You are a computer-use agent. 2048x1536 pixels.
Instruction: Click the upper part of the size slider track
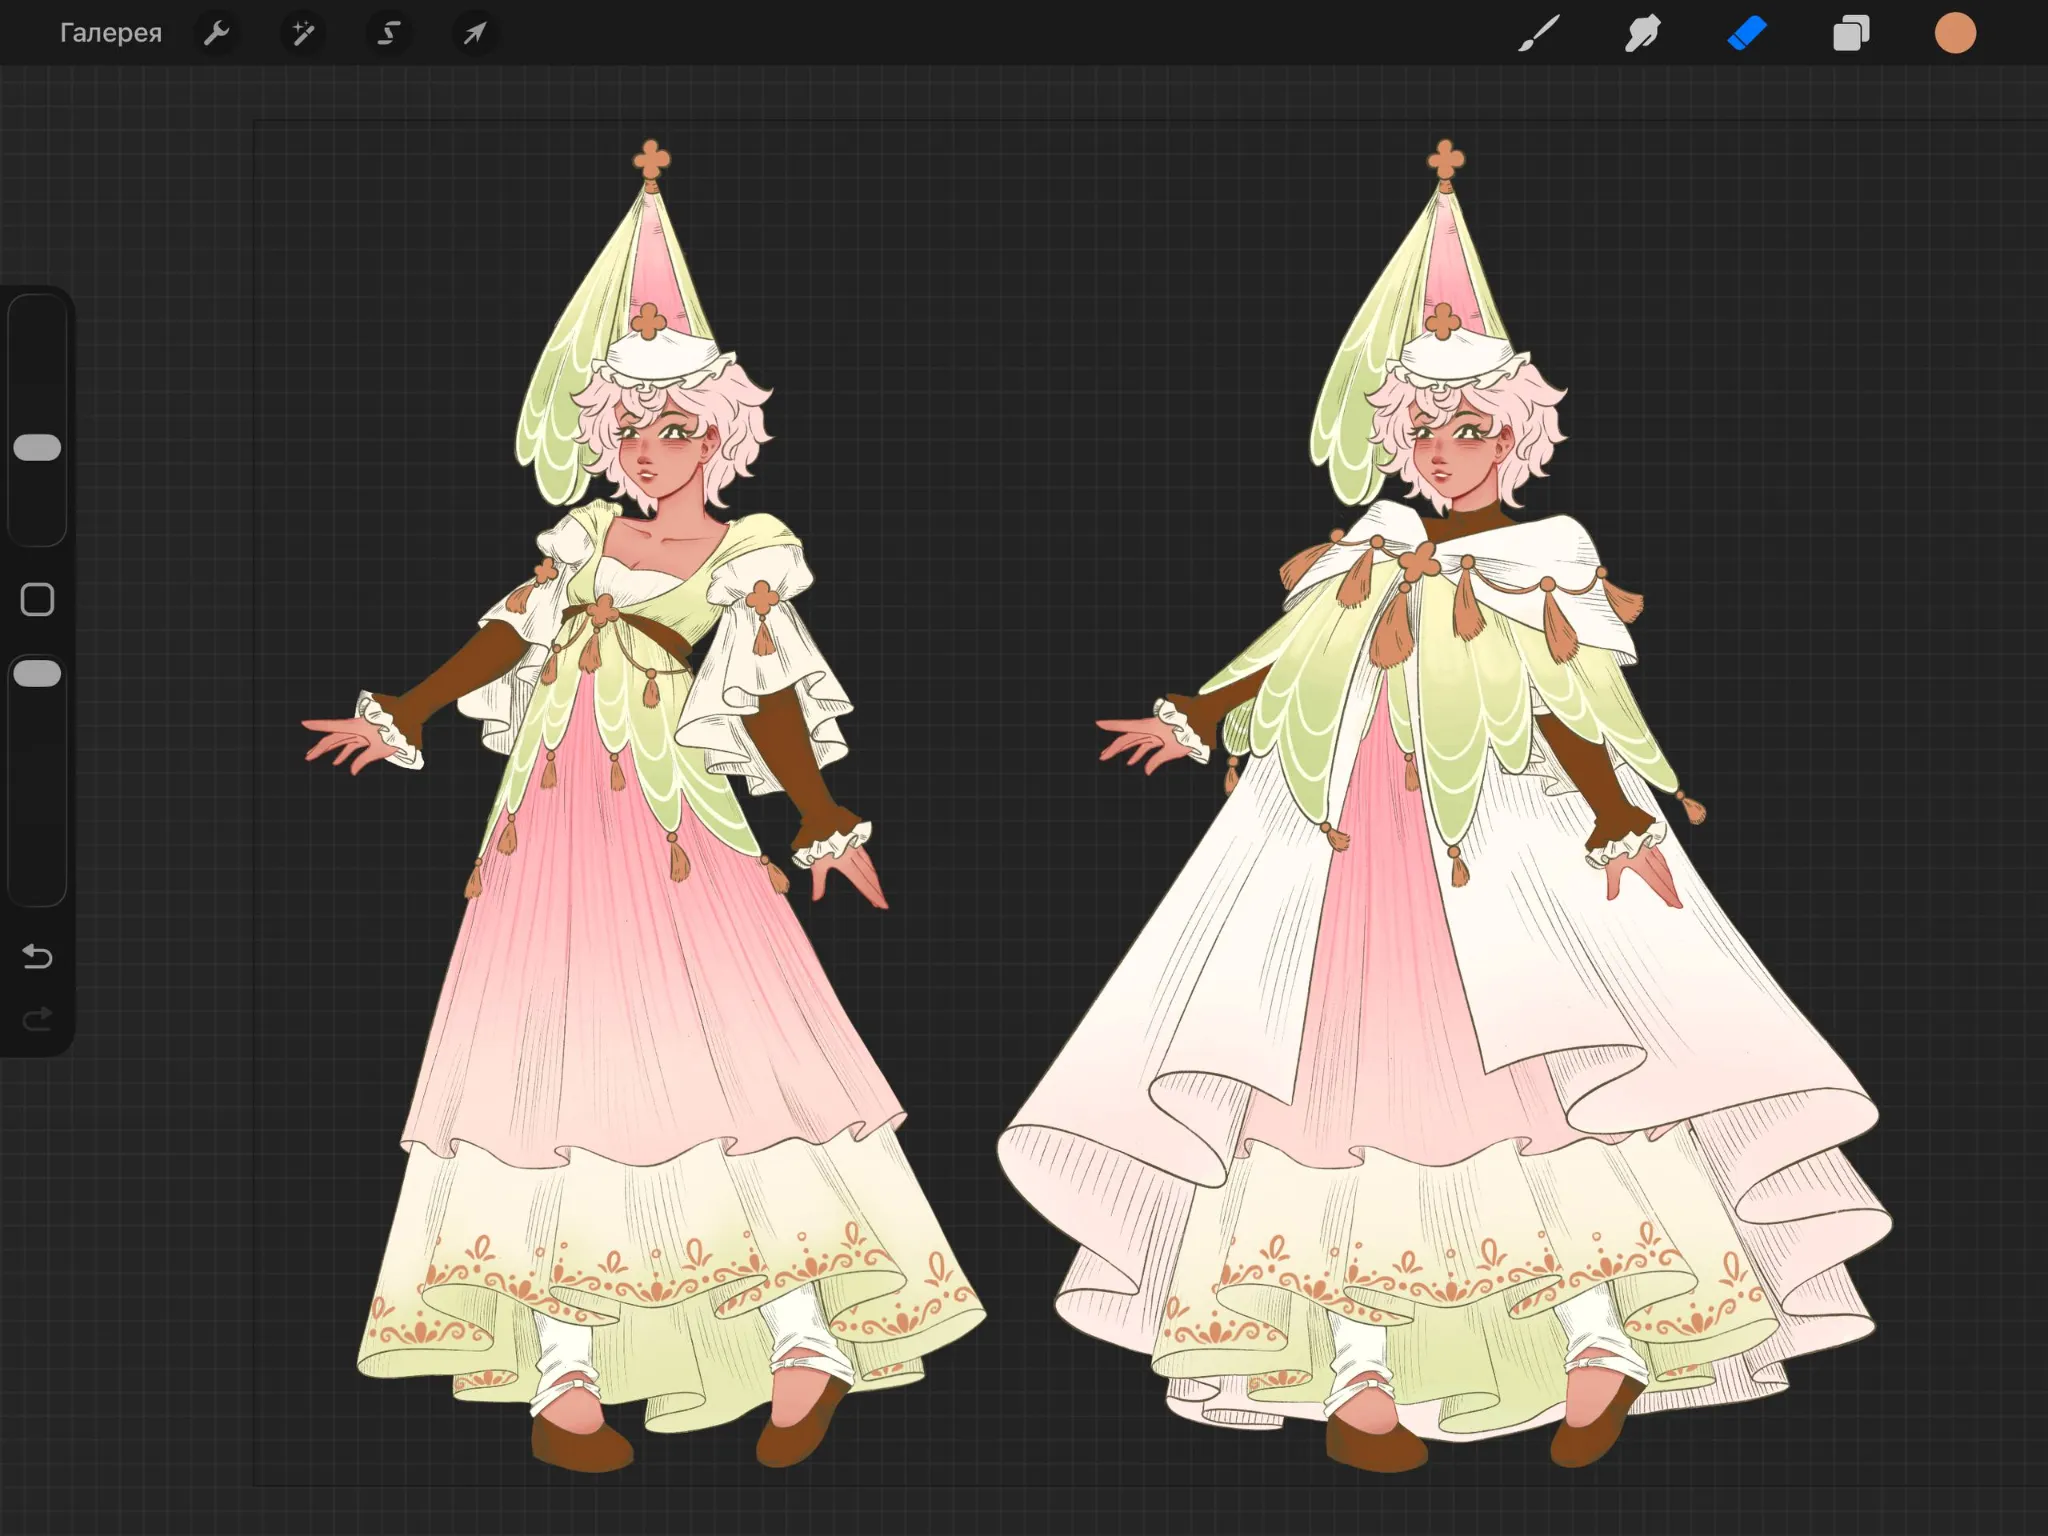tap(37, 360)
